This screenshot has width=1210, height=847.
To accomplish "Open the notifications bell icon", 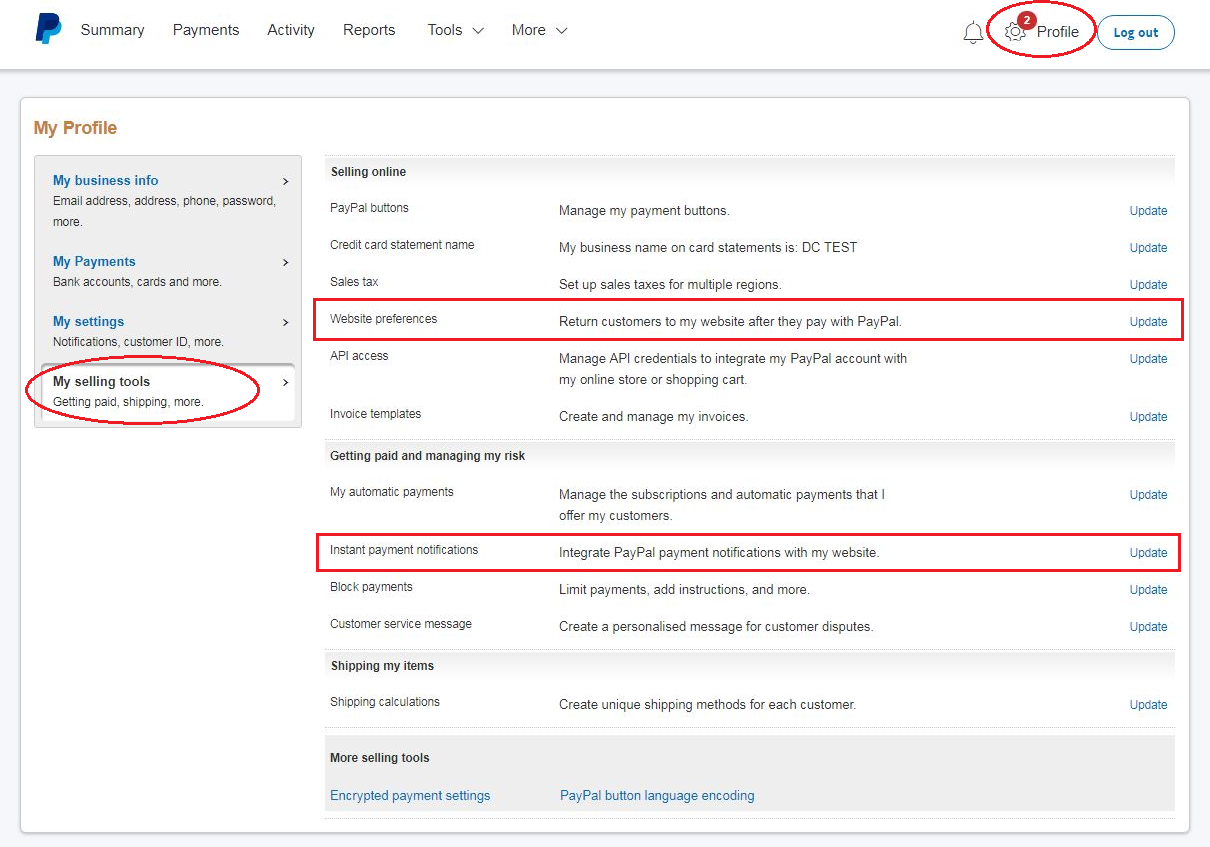I will pos(973,32).
